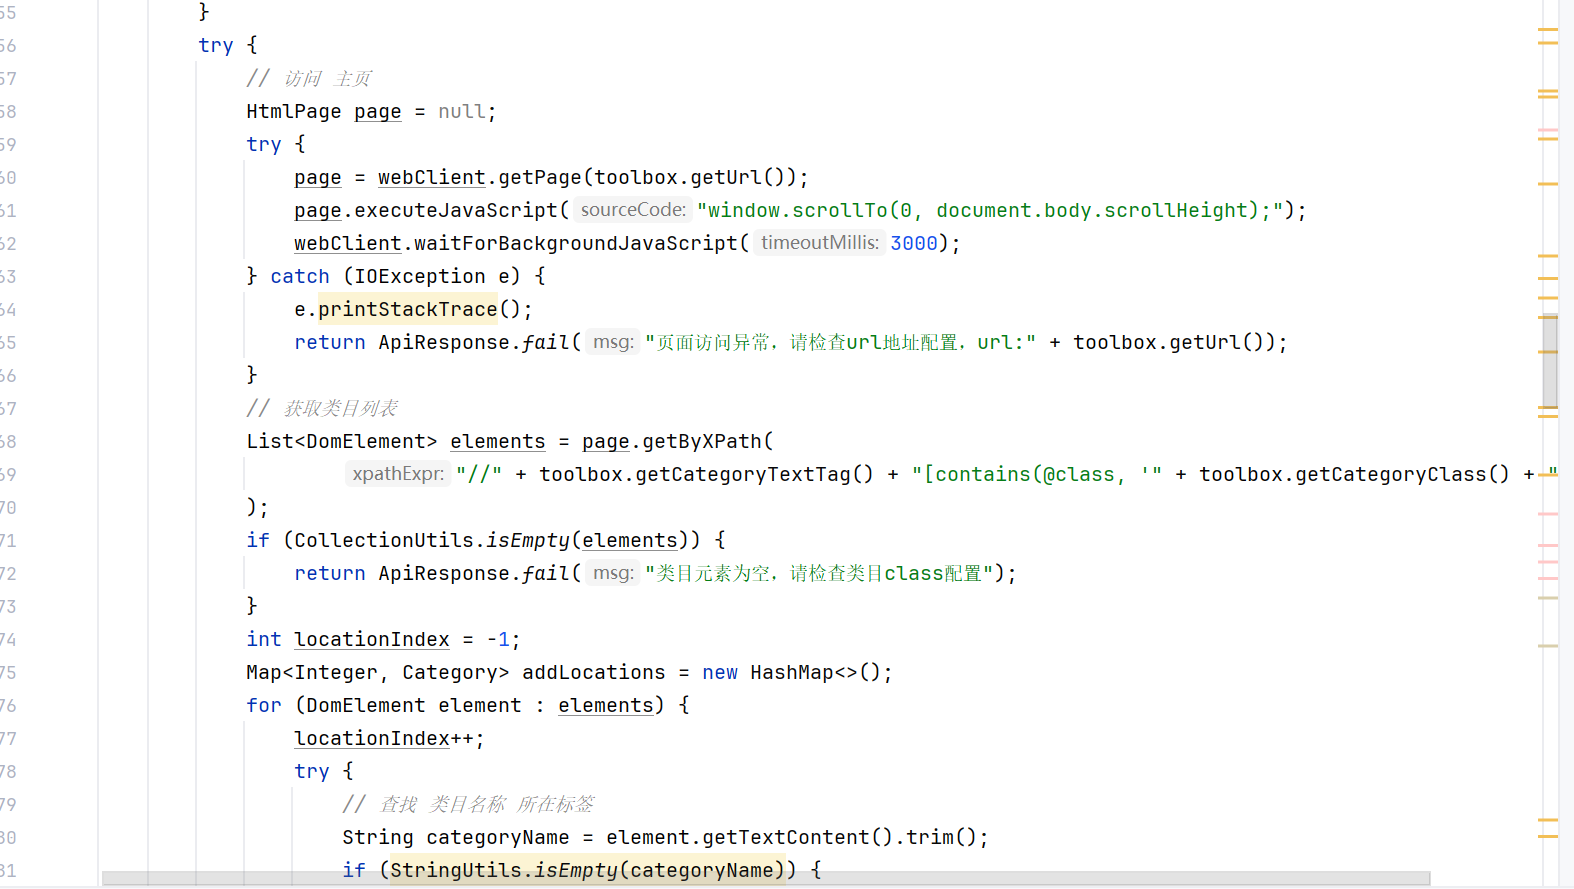The height and width of the screenshot is (889, 1574).
Task: Click the msg: hint before the url error string
Action: [613, 342]
